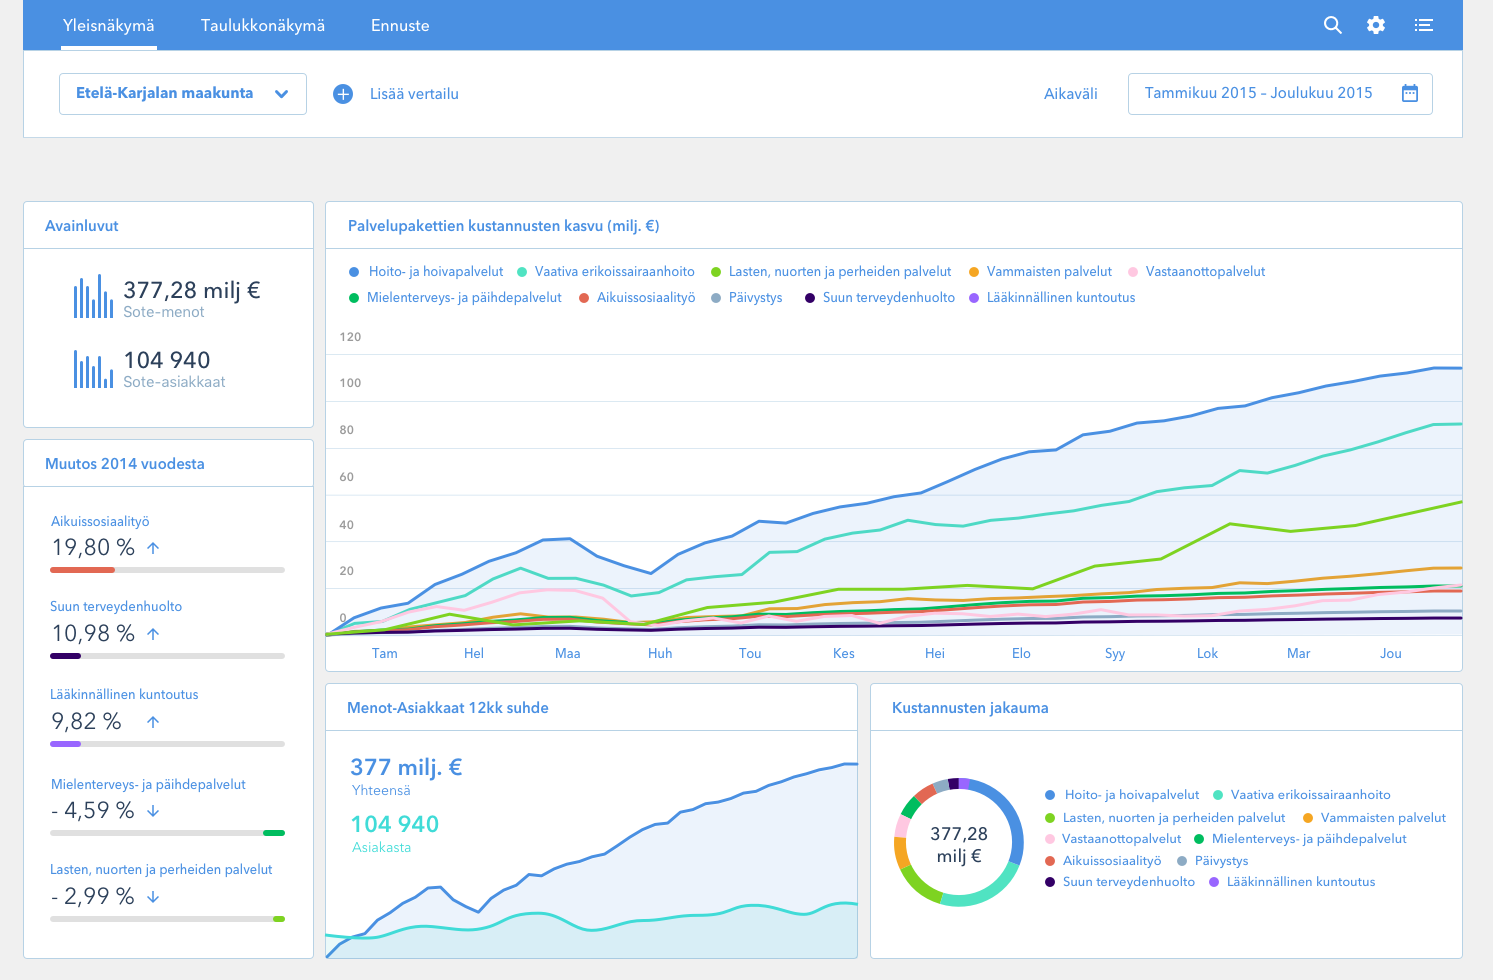Screen dimensions: 1493x980
Task: Click the Lisää vertailu link
Action: point(414,94)
